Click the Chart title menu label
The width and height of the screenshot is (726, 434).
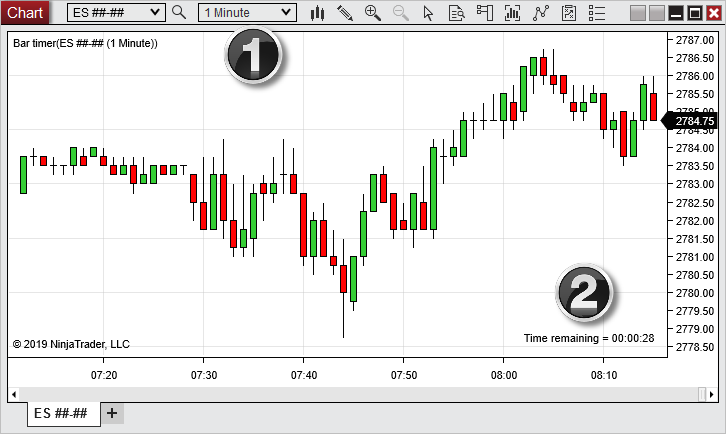[x=25, y=12]
